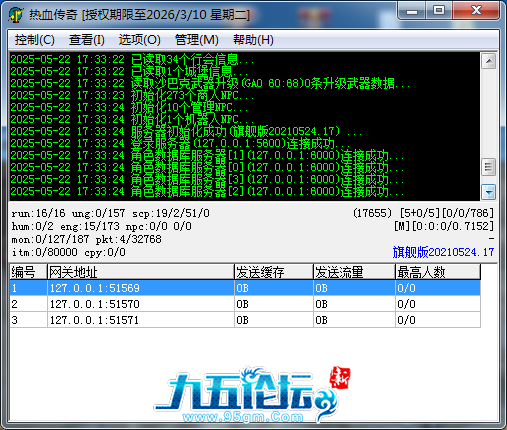Minimize the 热血传奇 window
Screen dimensions: 507x430
[x=412, y=11]
